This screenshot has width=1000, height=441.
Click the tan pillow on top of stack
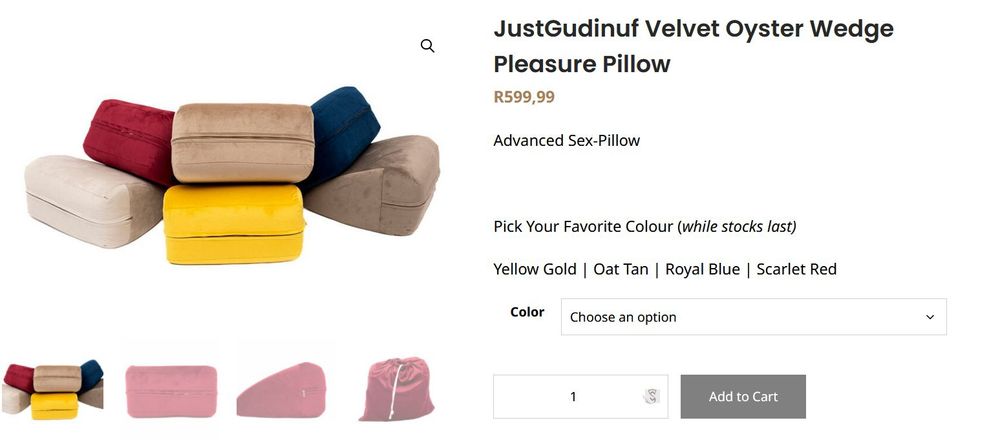click(242, 143)
